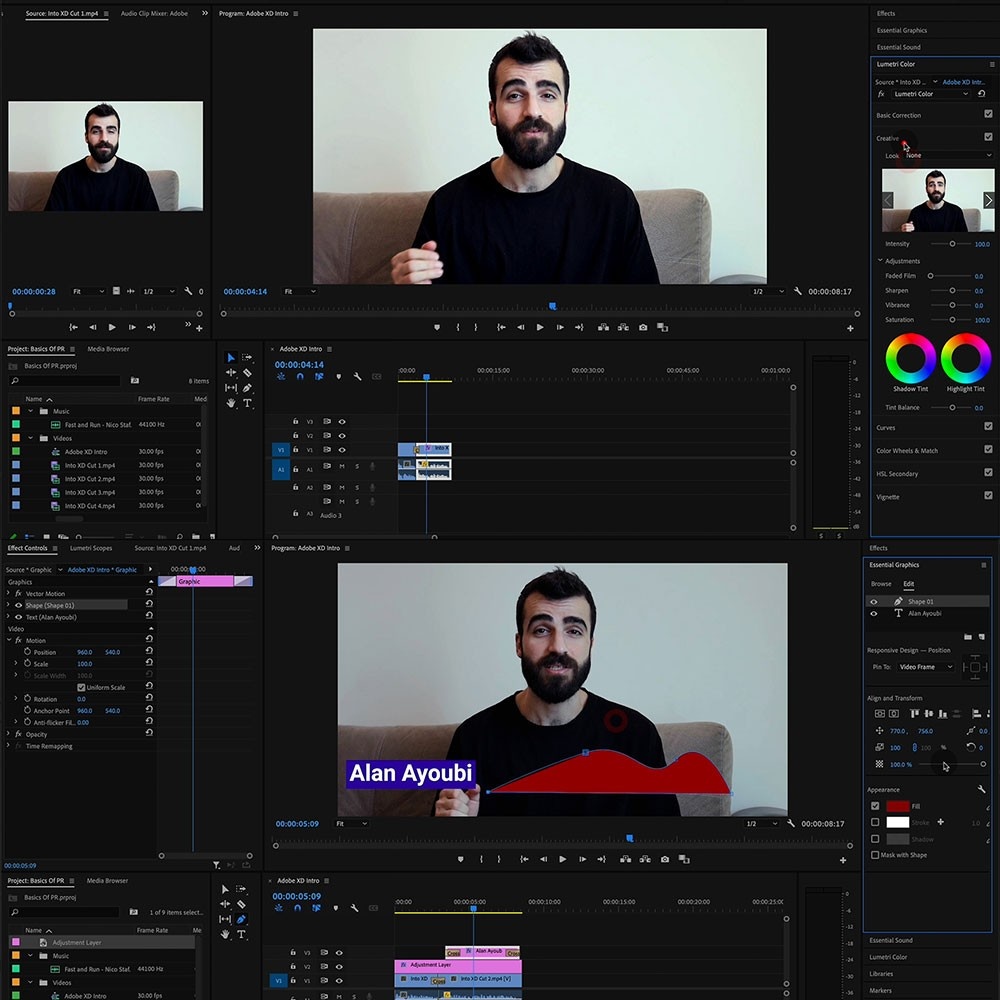Screen dimensions: 1000x1000
Task: Open wrench display settings in 00:00:04:14 timeline
Action: [x=357, y=376]
